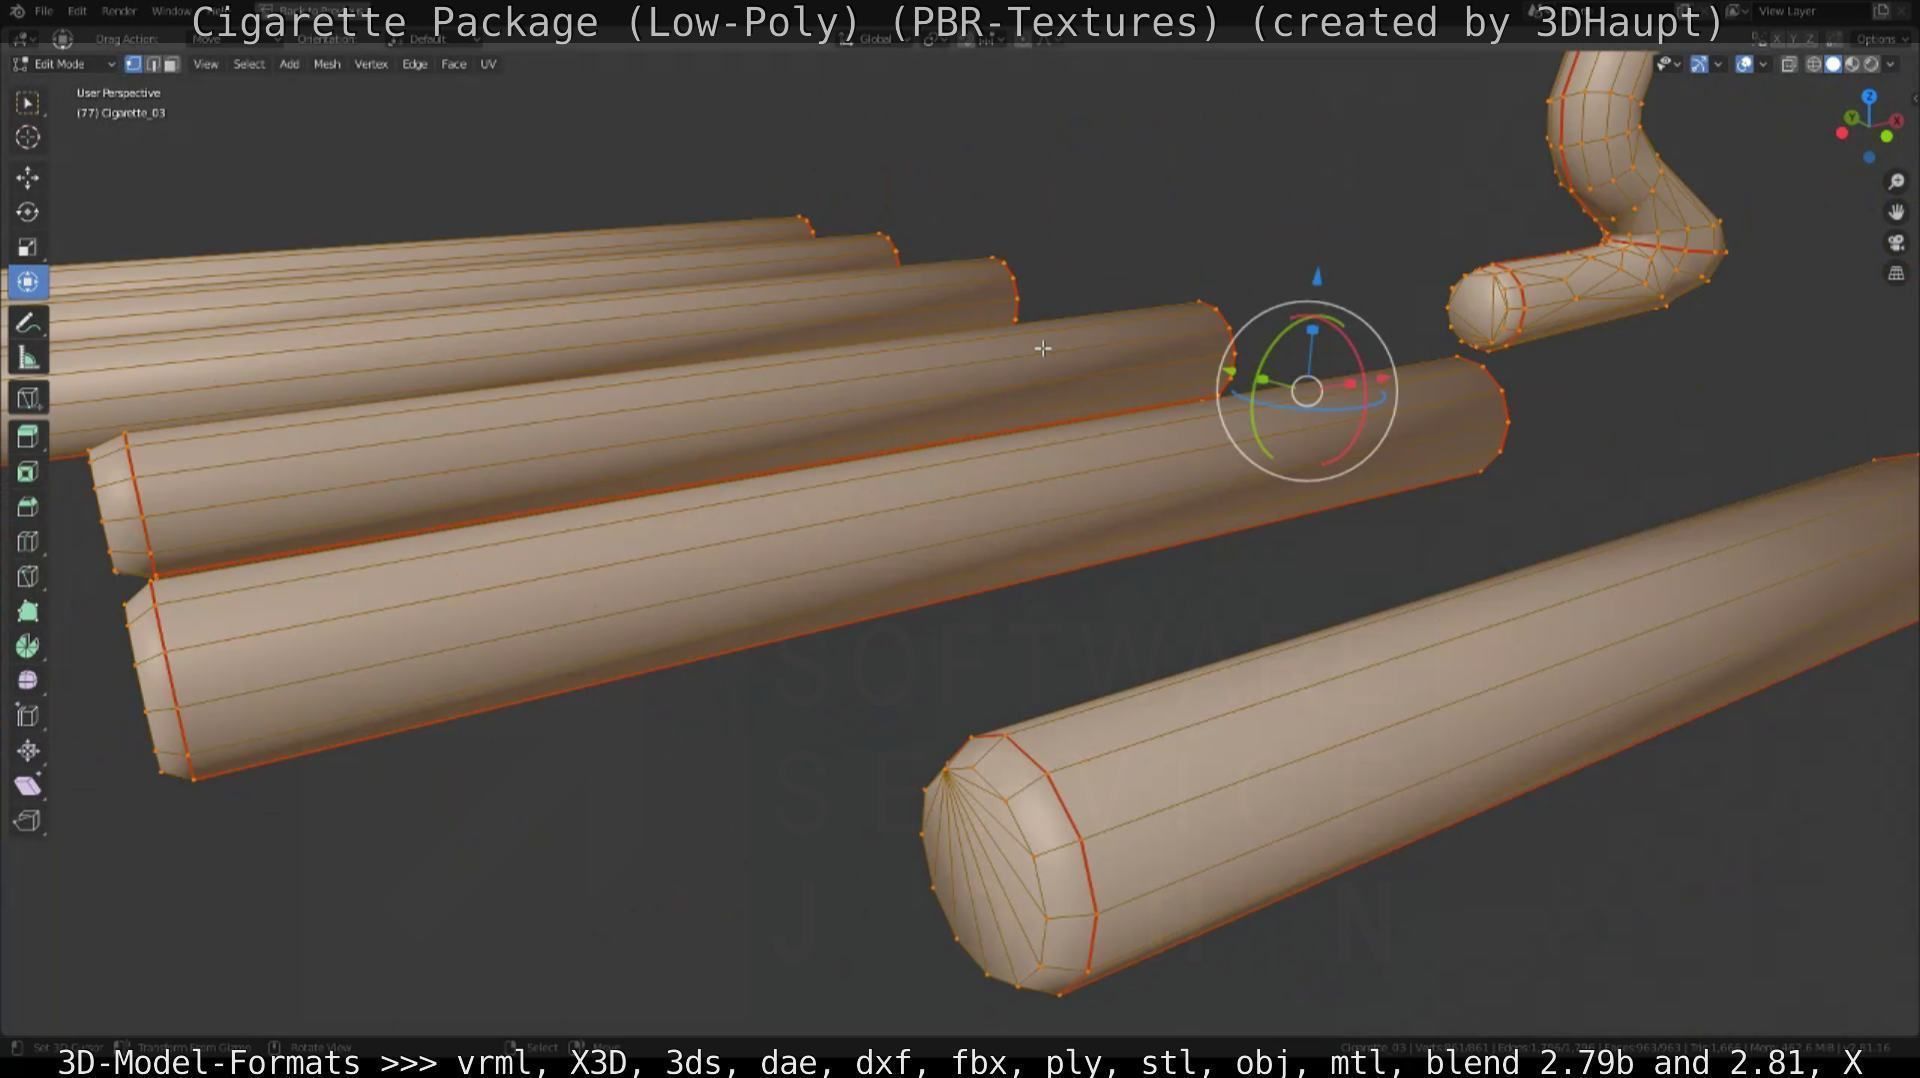
Task: Select the Add Cube tool
Action: [28, 398]
